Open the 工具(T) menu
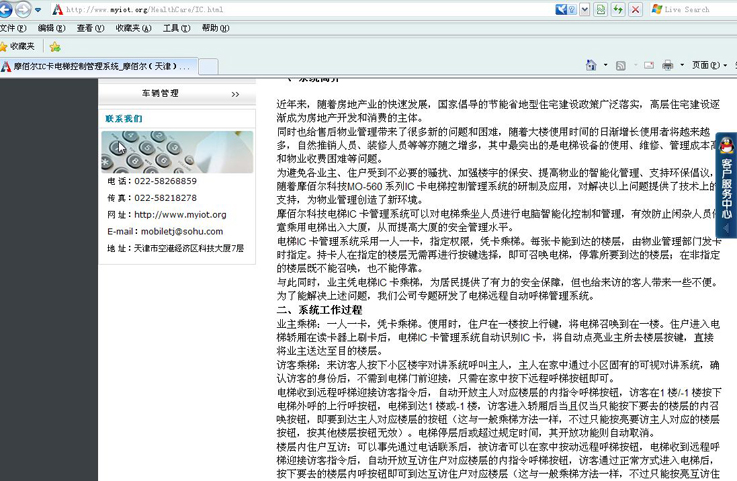Viewport: 737px width, 481px height. tap(176, 28)
